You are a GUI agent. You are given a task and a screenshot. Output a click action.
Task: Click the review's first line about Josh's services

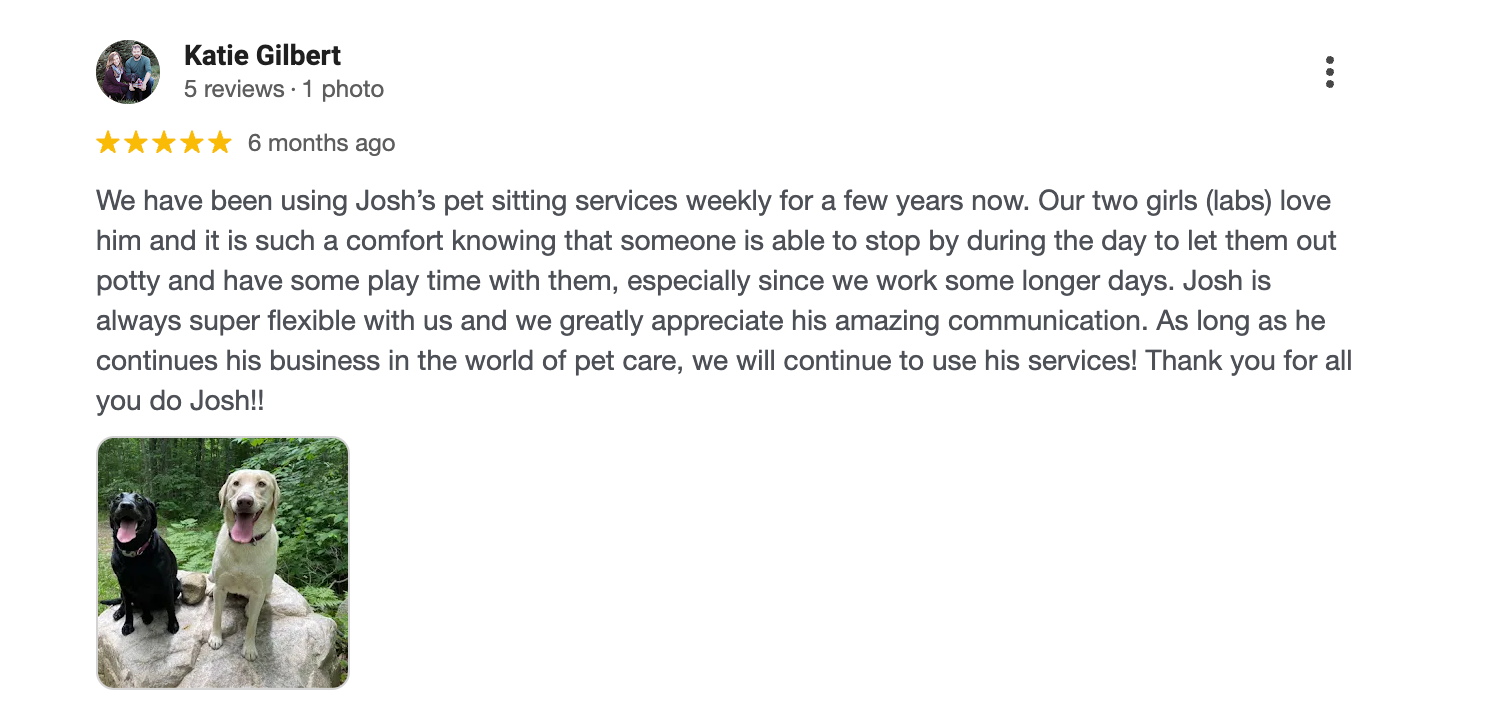pos(714,201)
